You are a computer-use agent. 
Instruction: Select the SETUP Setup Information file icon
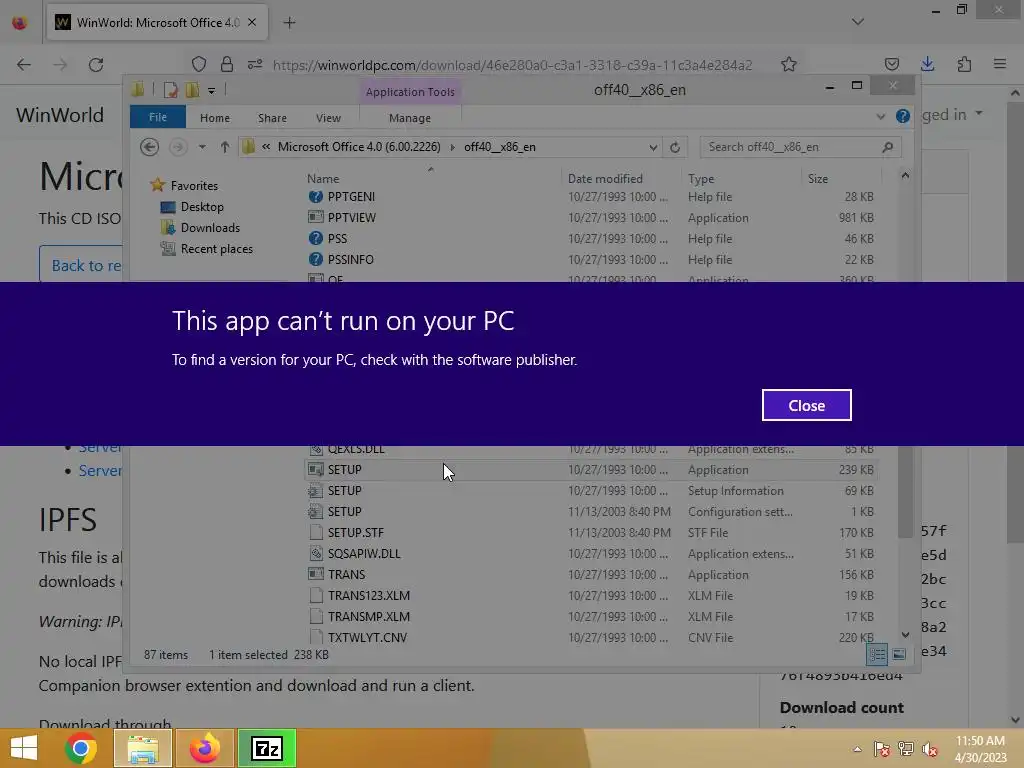pos(315,490)
